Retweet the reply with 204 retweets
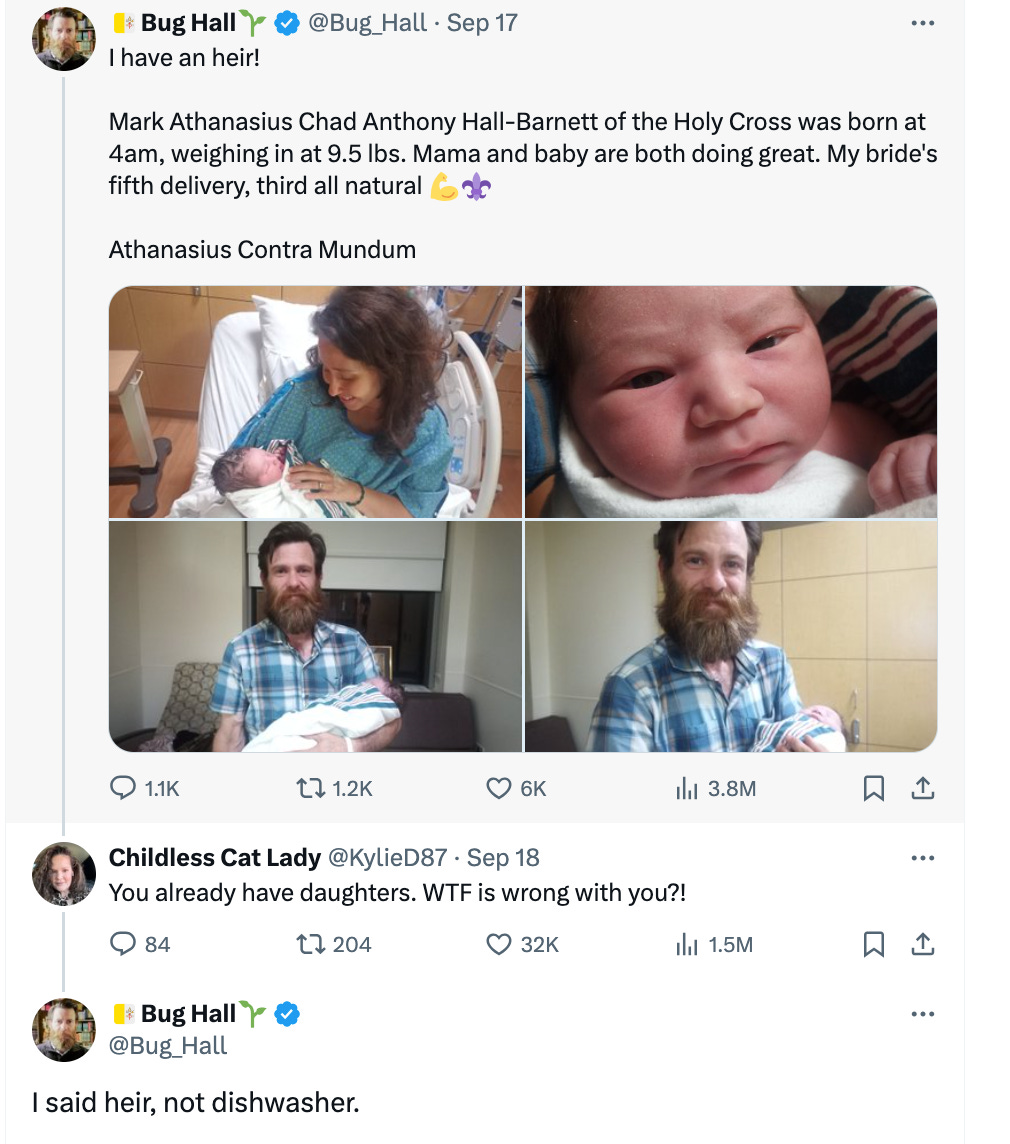The width and height of the screenshot is (1010, 1144). pyautogui.click(x=334, y=944)
